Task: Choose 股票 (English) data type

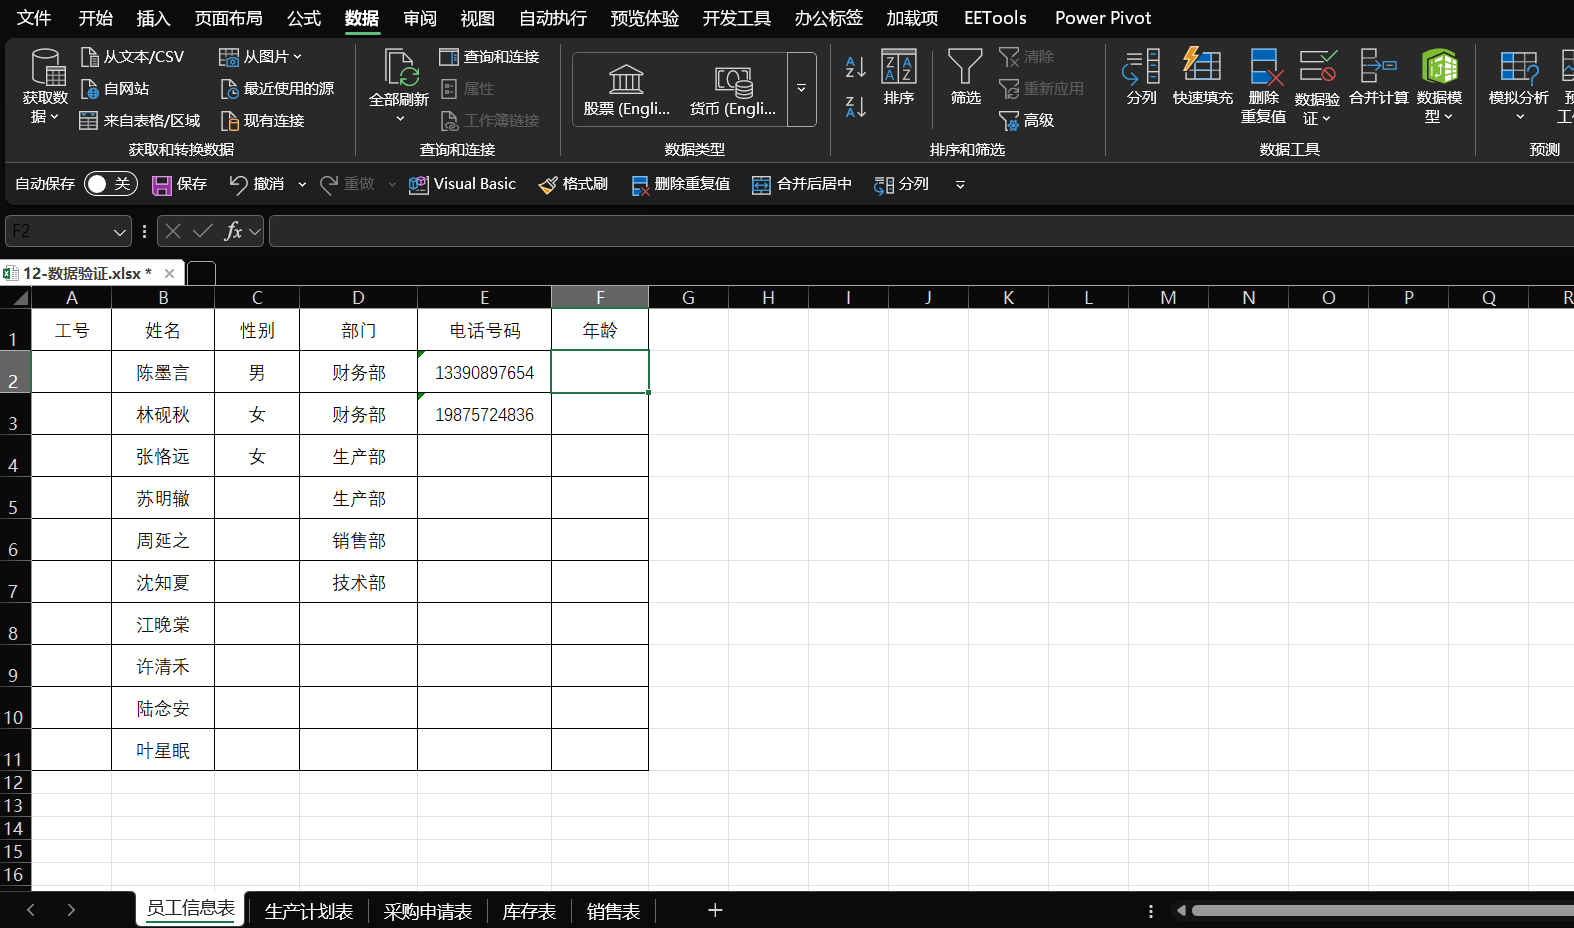Action: tap(627, 90)
